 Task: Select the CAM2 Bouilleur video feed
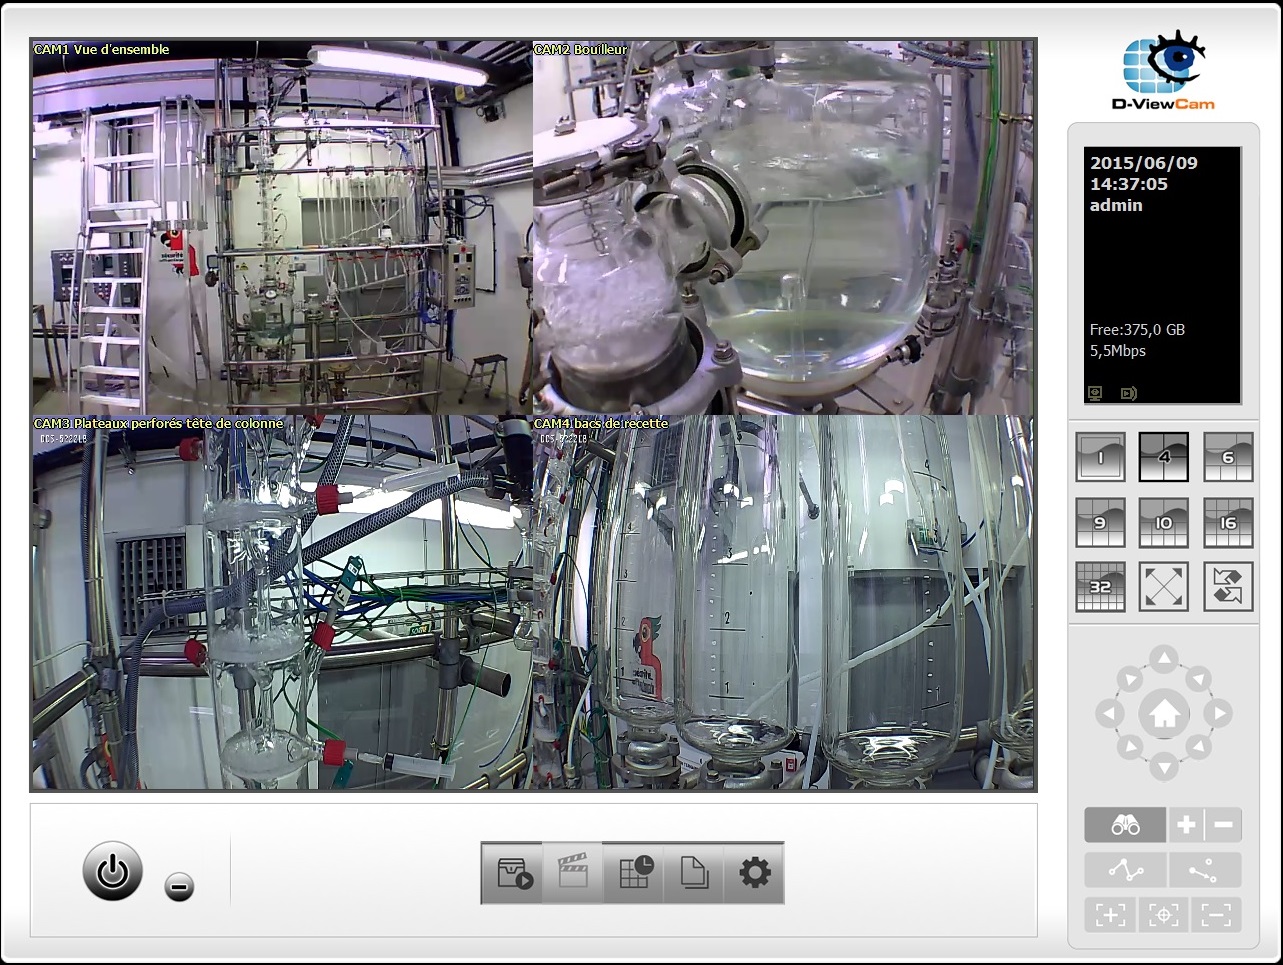click(784, 227)
